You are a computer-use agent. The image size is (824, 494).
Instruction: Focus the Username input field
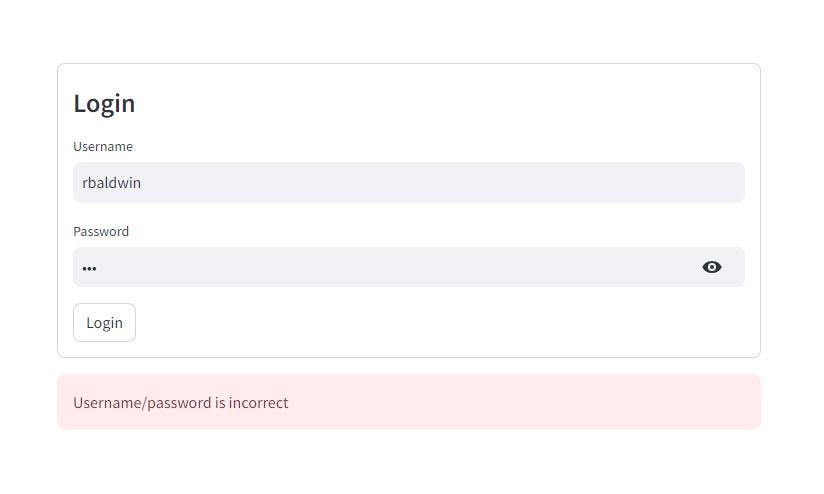tap(408, 183)
